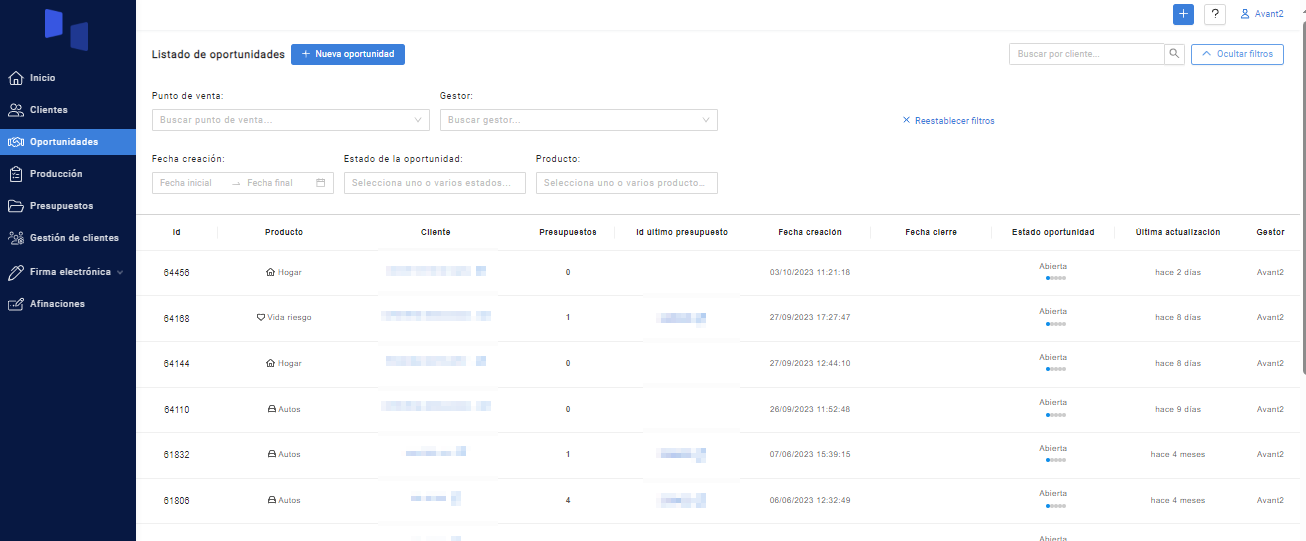Viewport: 1306px width, 541px height.
Task: Click the Estado oportunidad column header
Action: click(x=1053, y=232)
